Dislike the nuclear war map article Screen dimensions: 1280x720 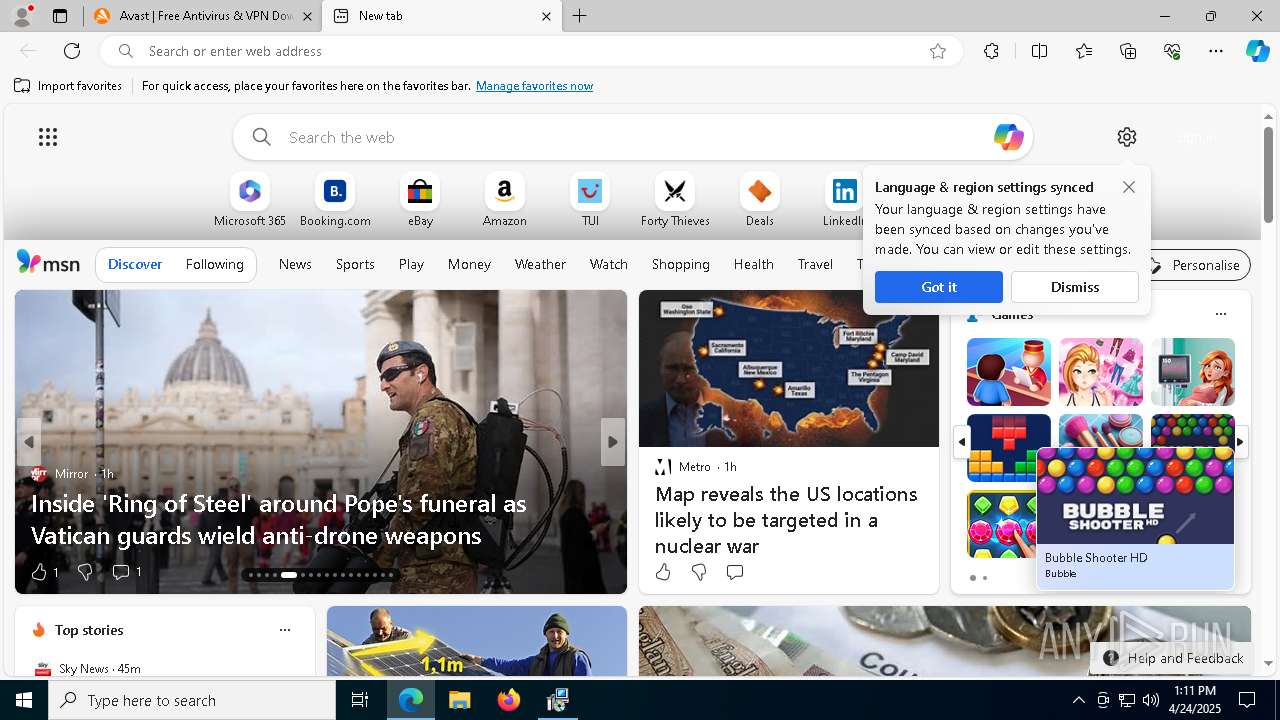pyautogui.click(x=699, y=572)
